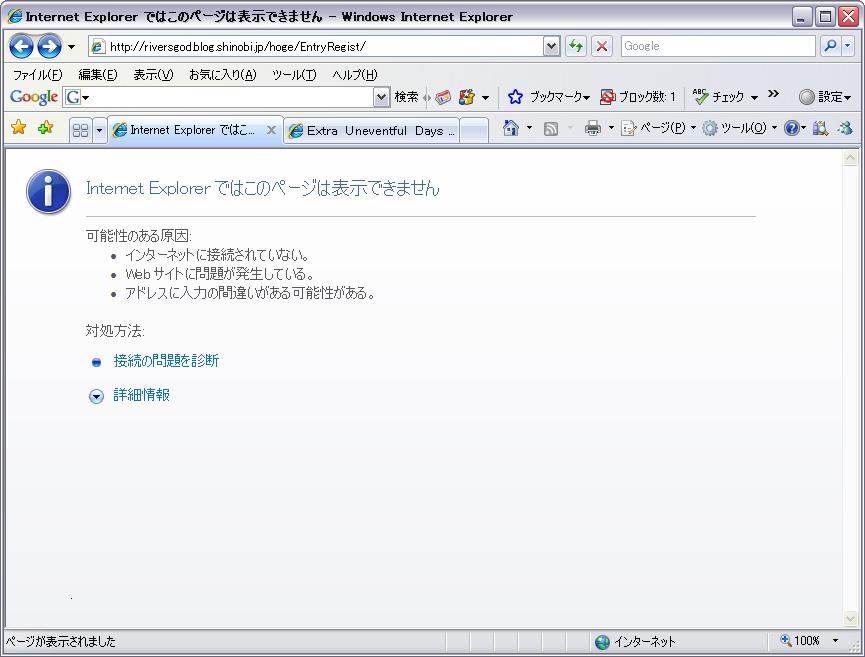Open the recent pages dropdown beside Forward button
Screen dimensions: 865x657
pyautogui.click(x=71, y=47)
